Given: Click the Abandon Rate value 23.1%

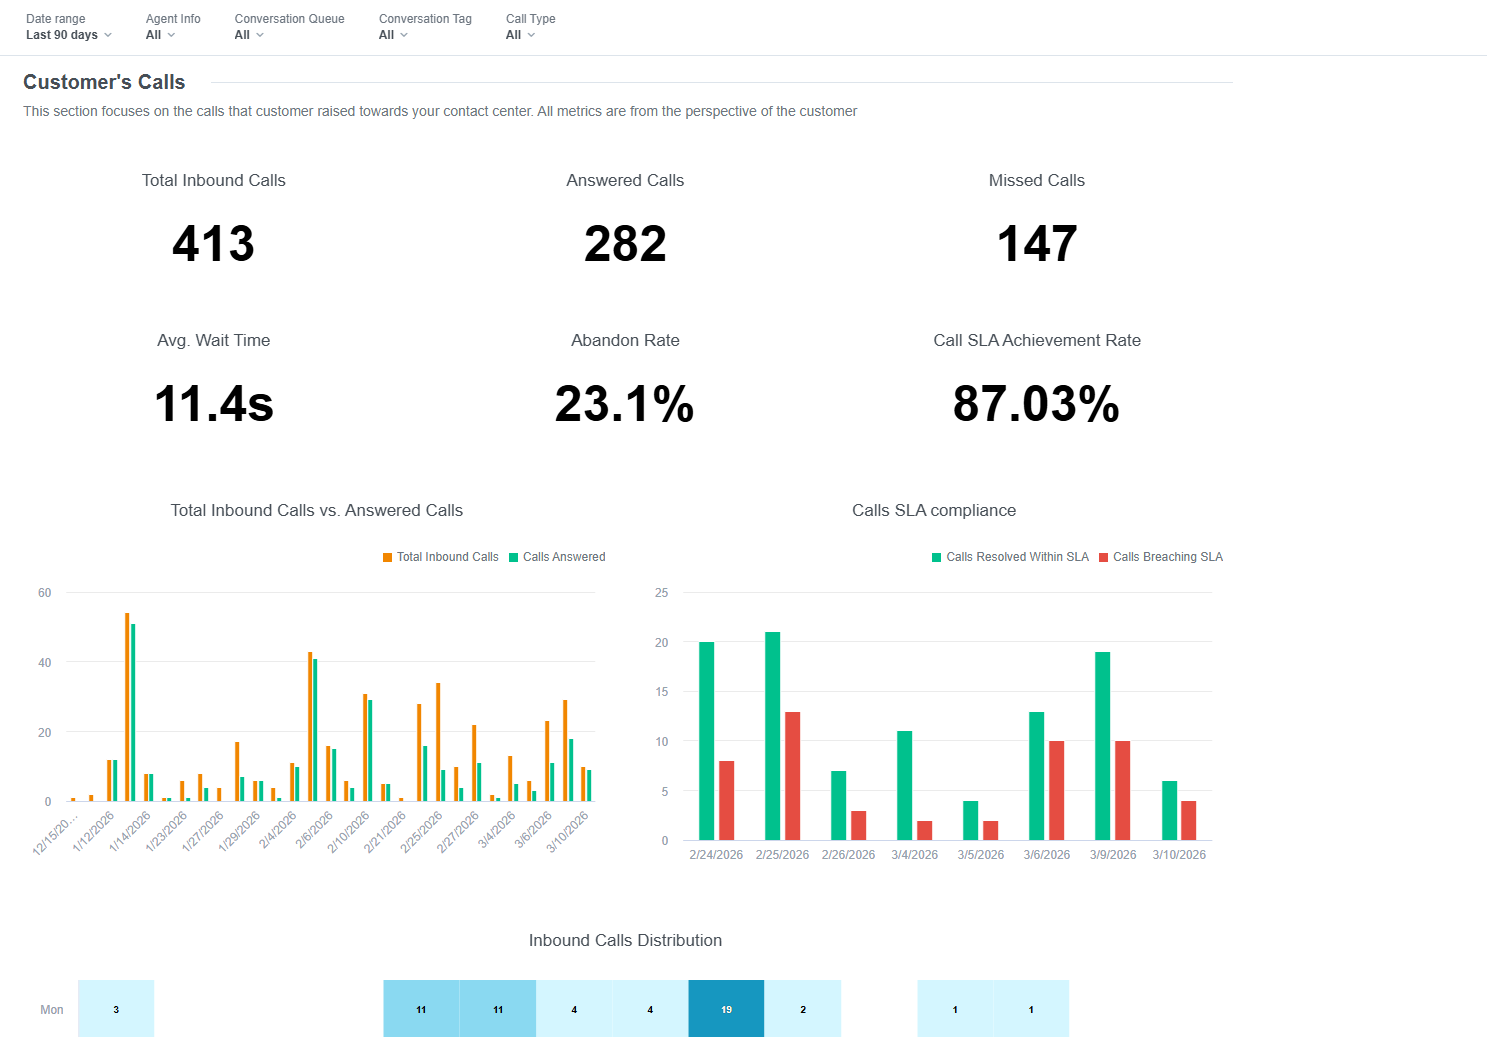Looking at the screenshot, I should click(x=625, y=404).
